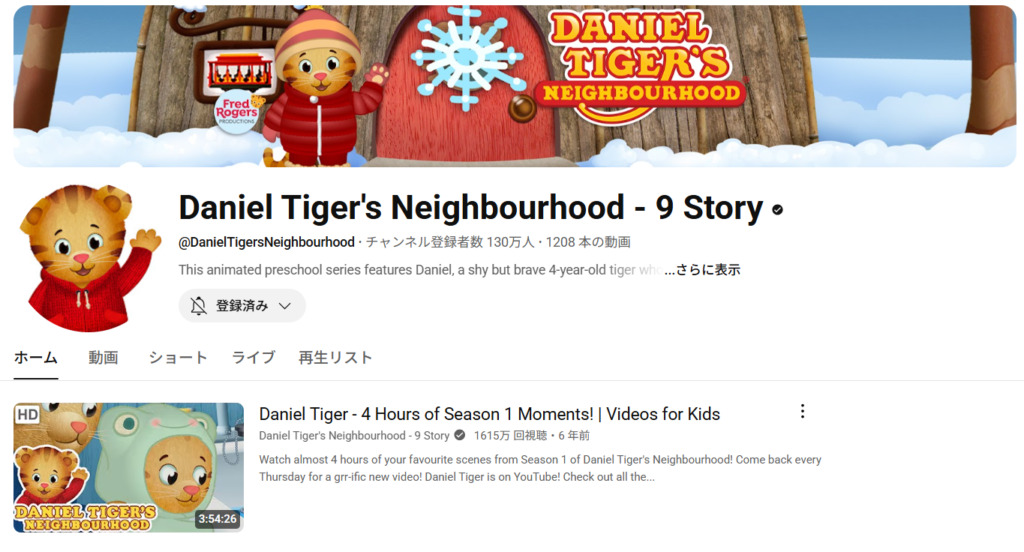Click the trolley sign icon in banner
The image size is (1024, 552).
point(239,71)
